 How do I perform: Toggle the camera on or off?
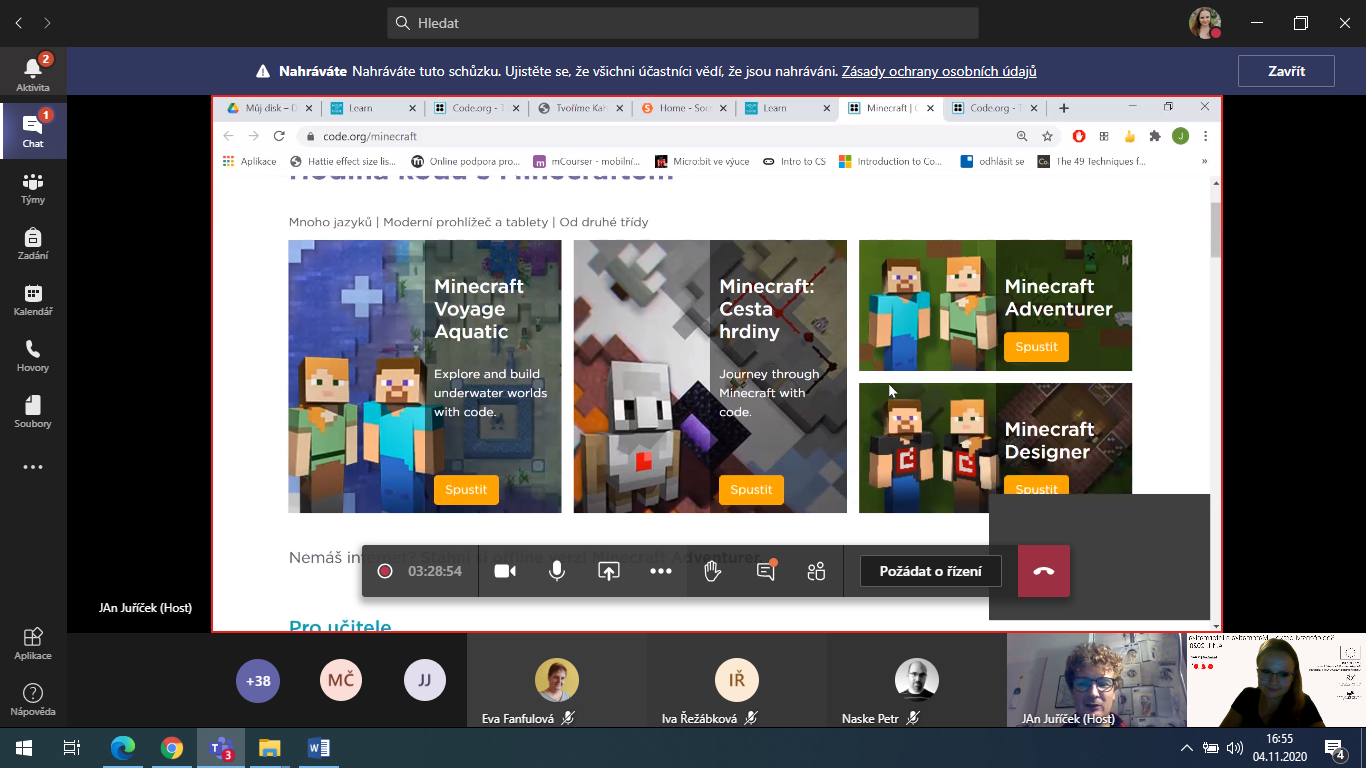tap(505, 571)
